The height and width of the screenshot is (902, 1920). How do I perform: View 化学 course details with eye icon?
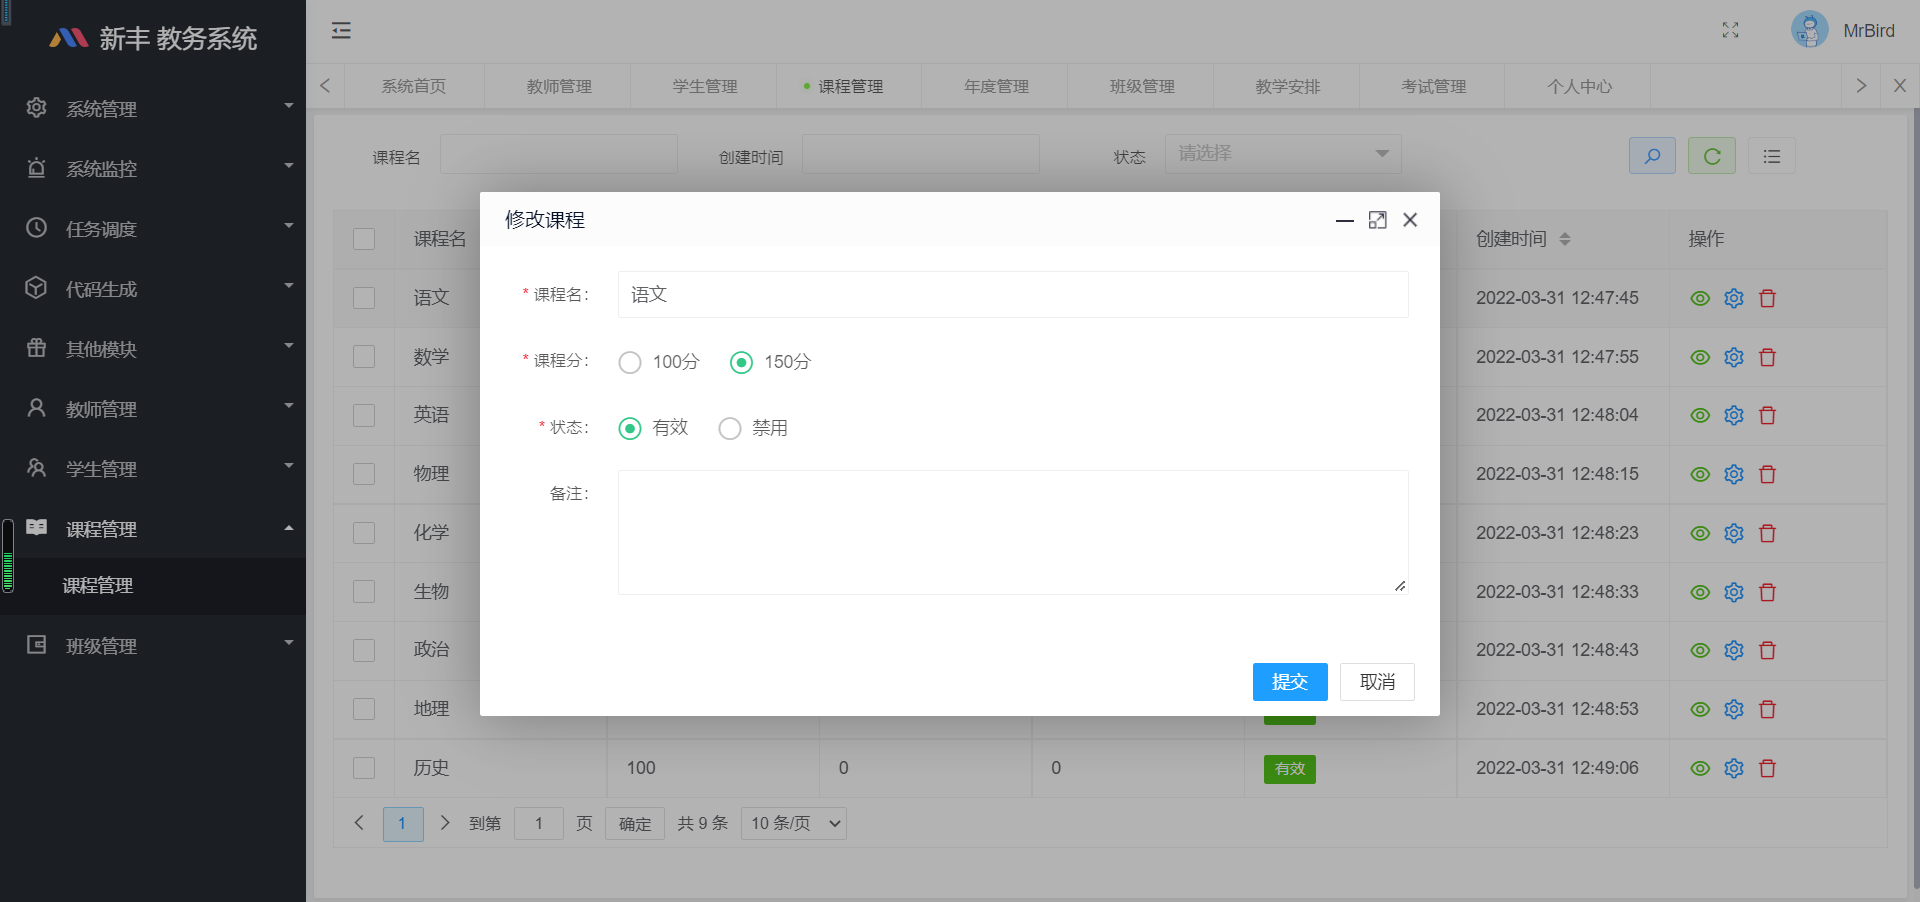(x=1700, y=533)
